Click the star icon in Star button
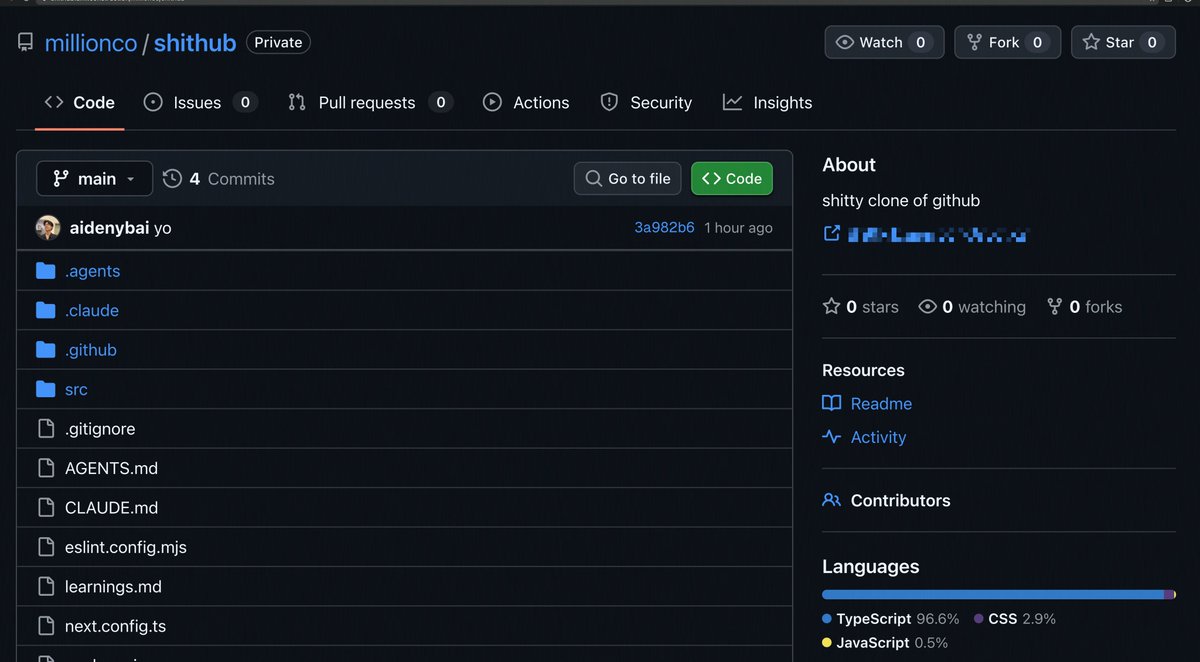This screenshot has width=1200, height=662. tap(1091, 42)
